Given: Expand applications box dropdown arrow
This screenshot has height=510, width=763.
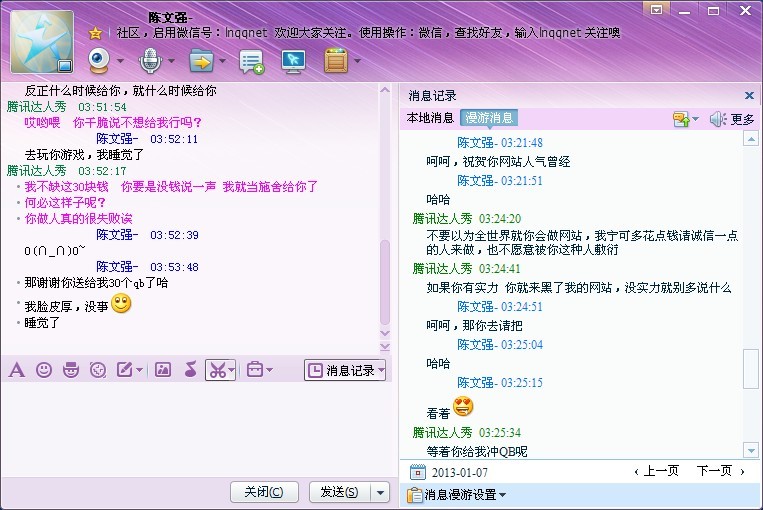Looking at the screenshot, I should point(358,61).
